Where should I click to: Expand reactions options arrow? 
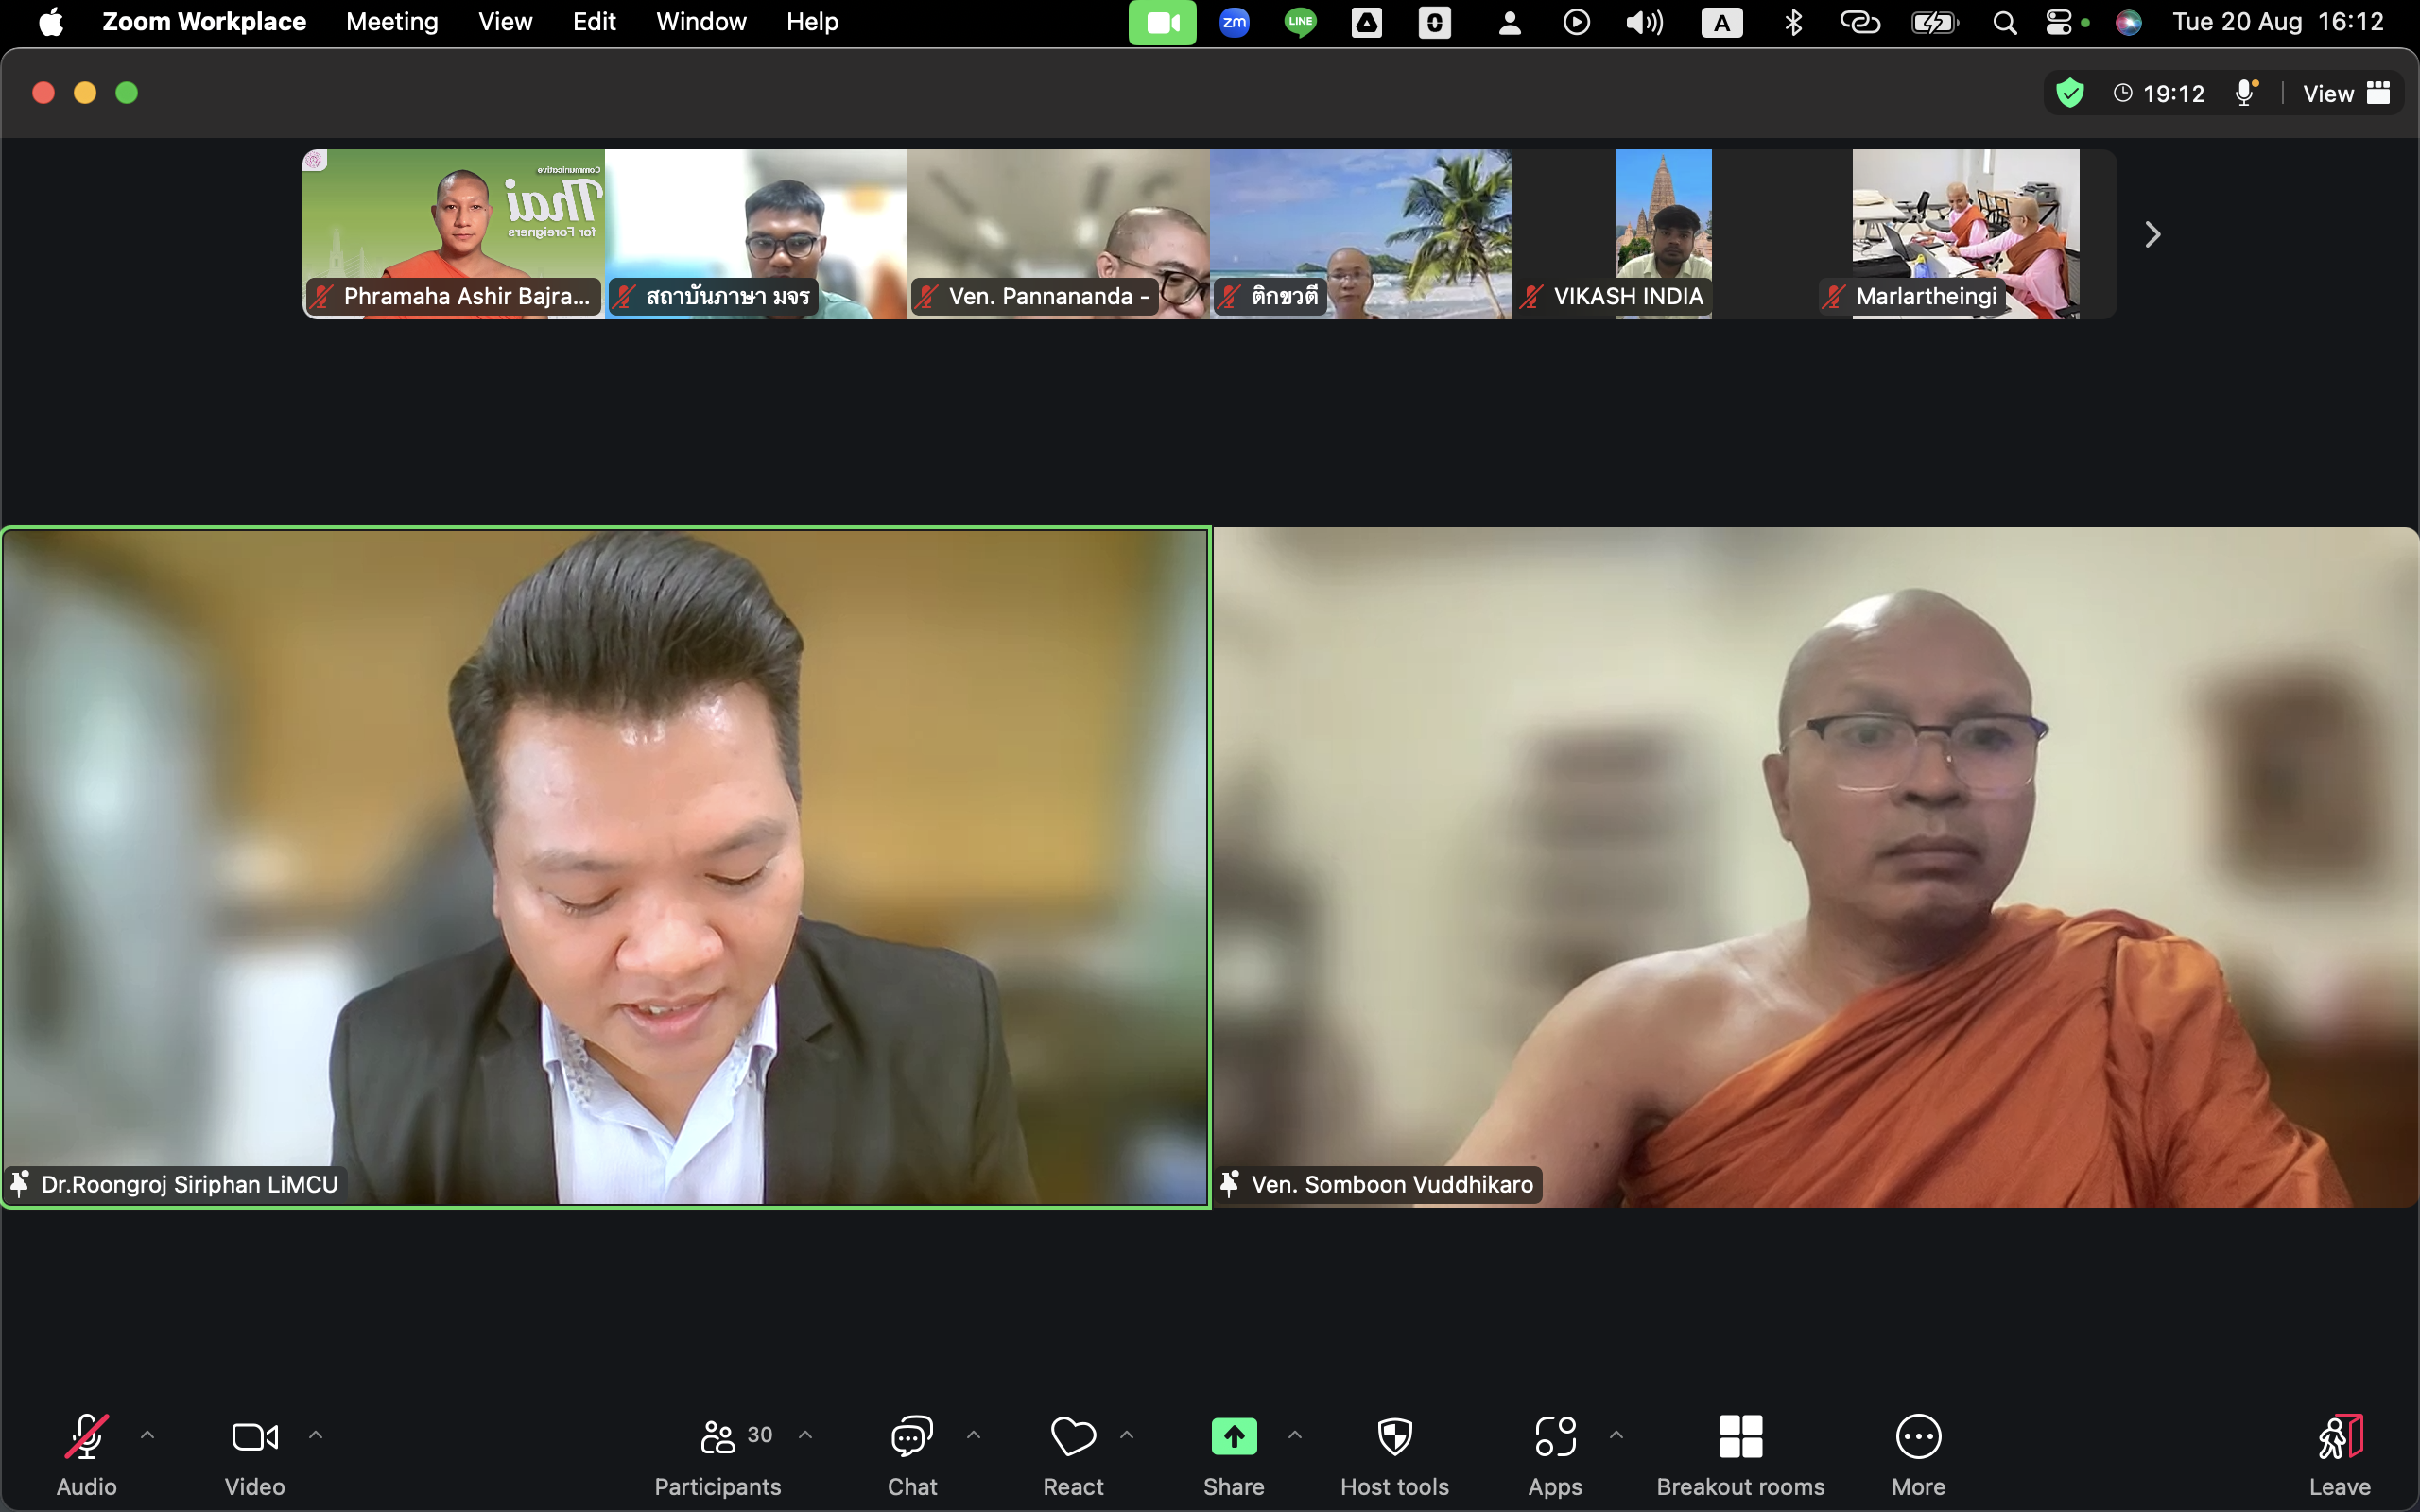(1127, 1435)
